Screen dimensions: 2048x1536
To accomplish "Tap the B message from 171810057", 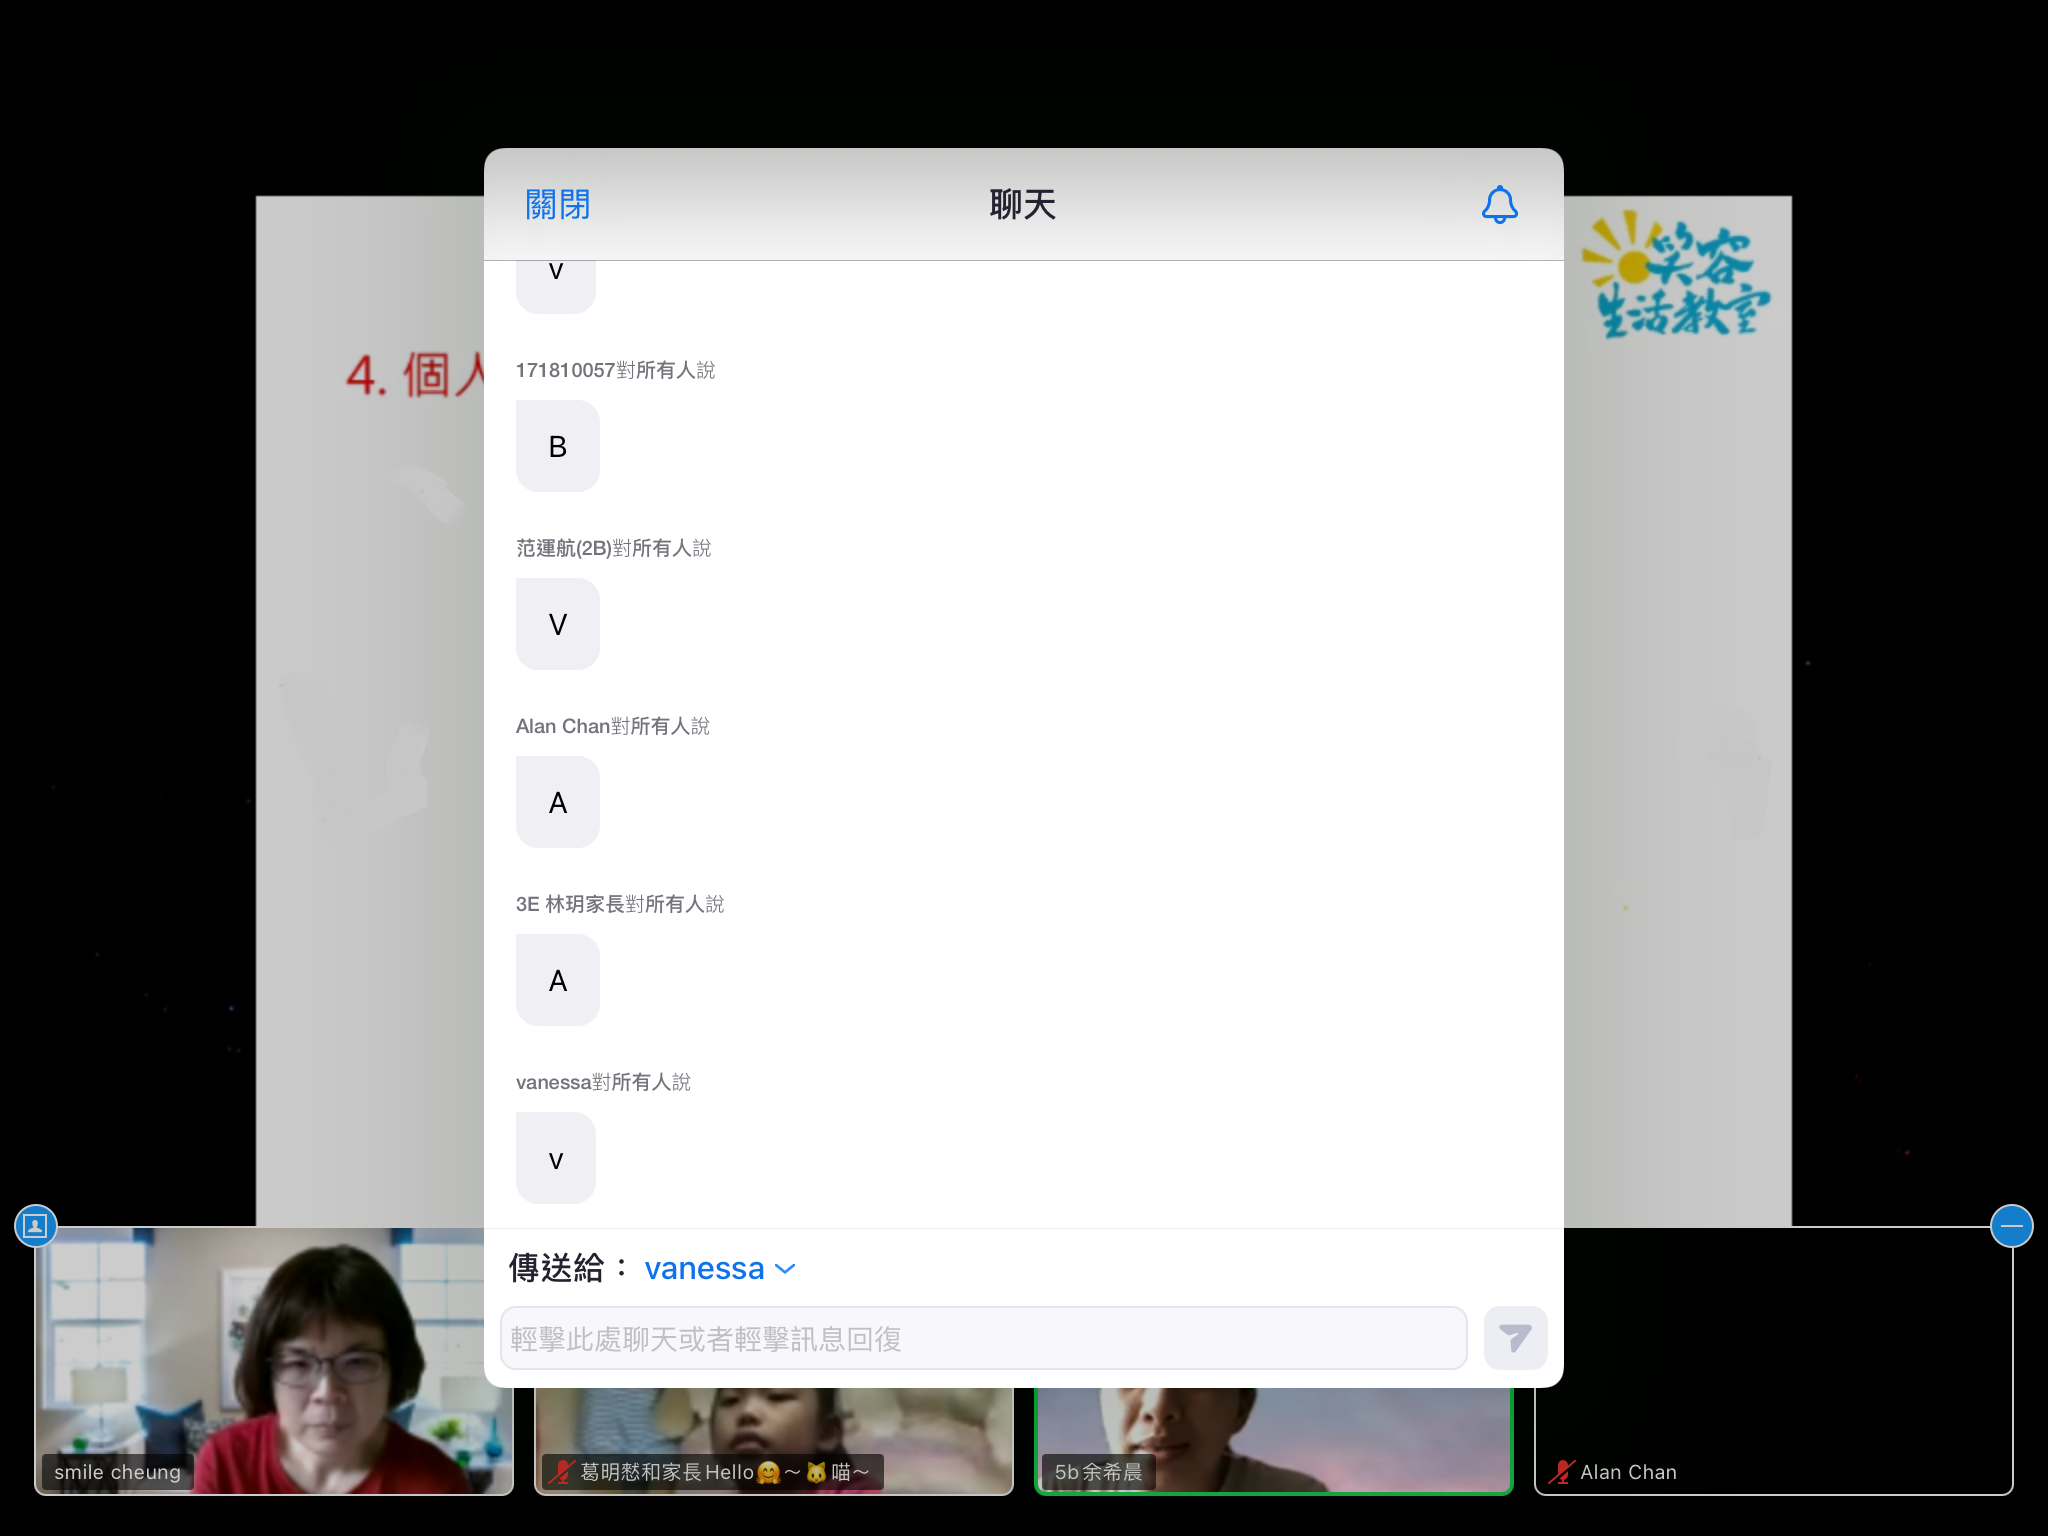I will tap(558, 446).
